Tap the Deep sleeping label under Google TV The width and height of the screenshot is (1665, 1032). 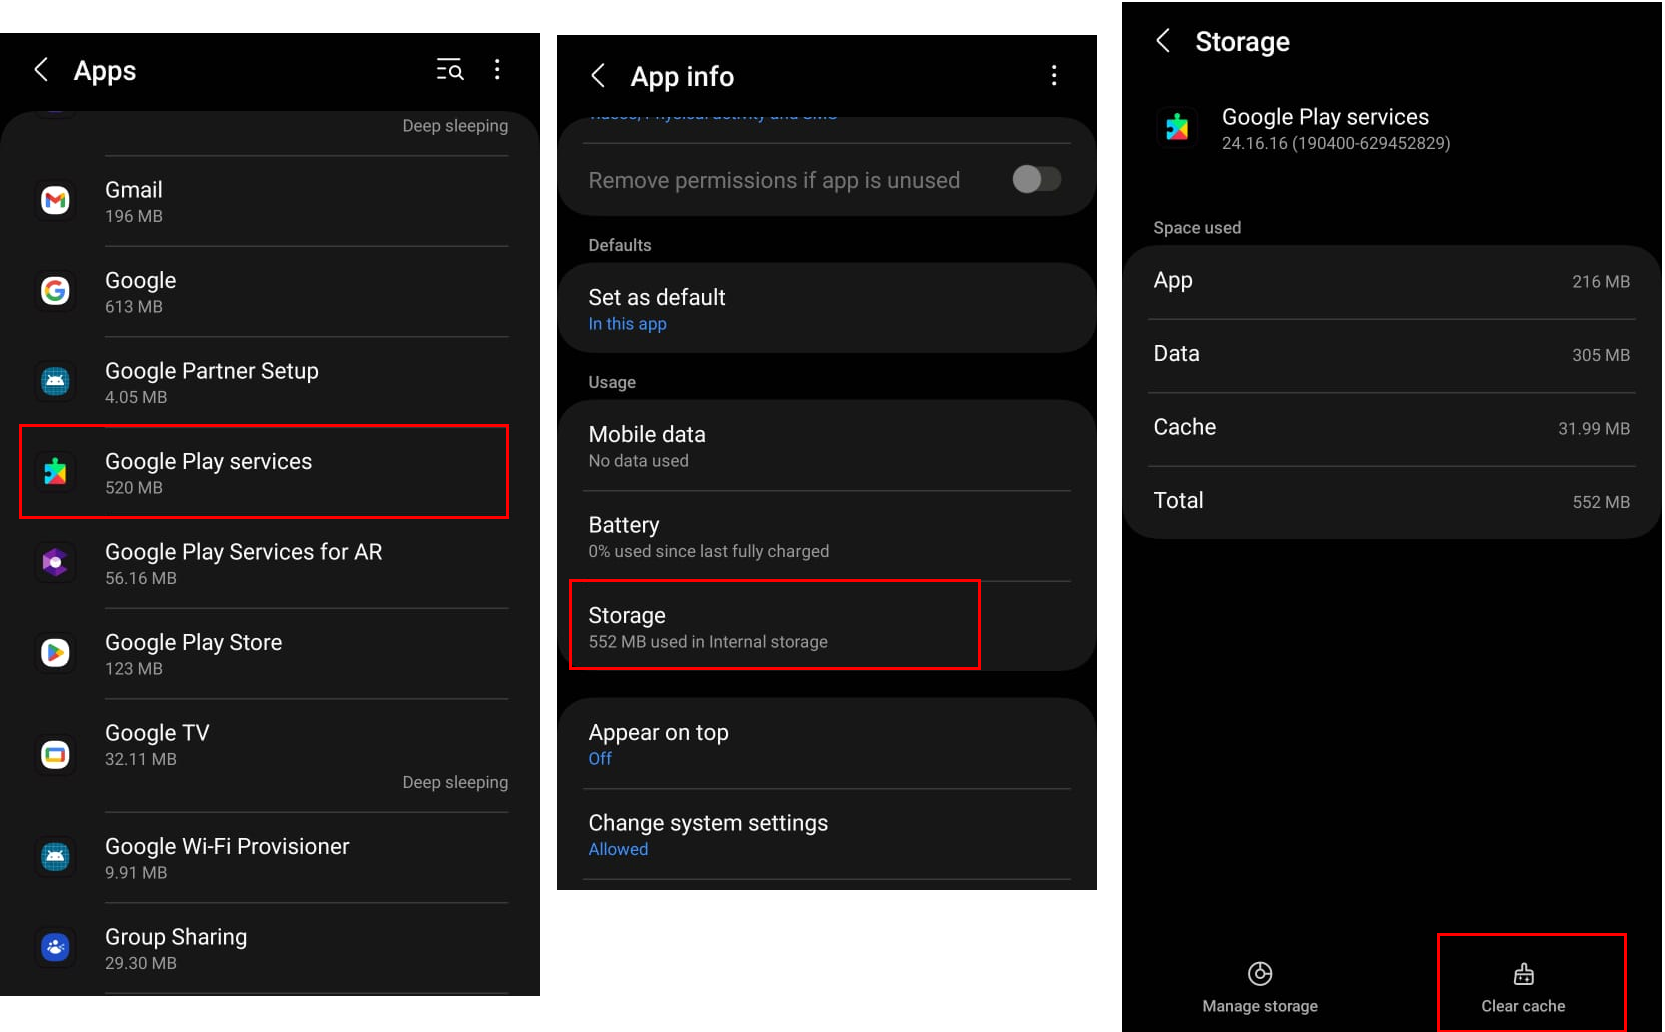(455, 782)
